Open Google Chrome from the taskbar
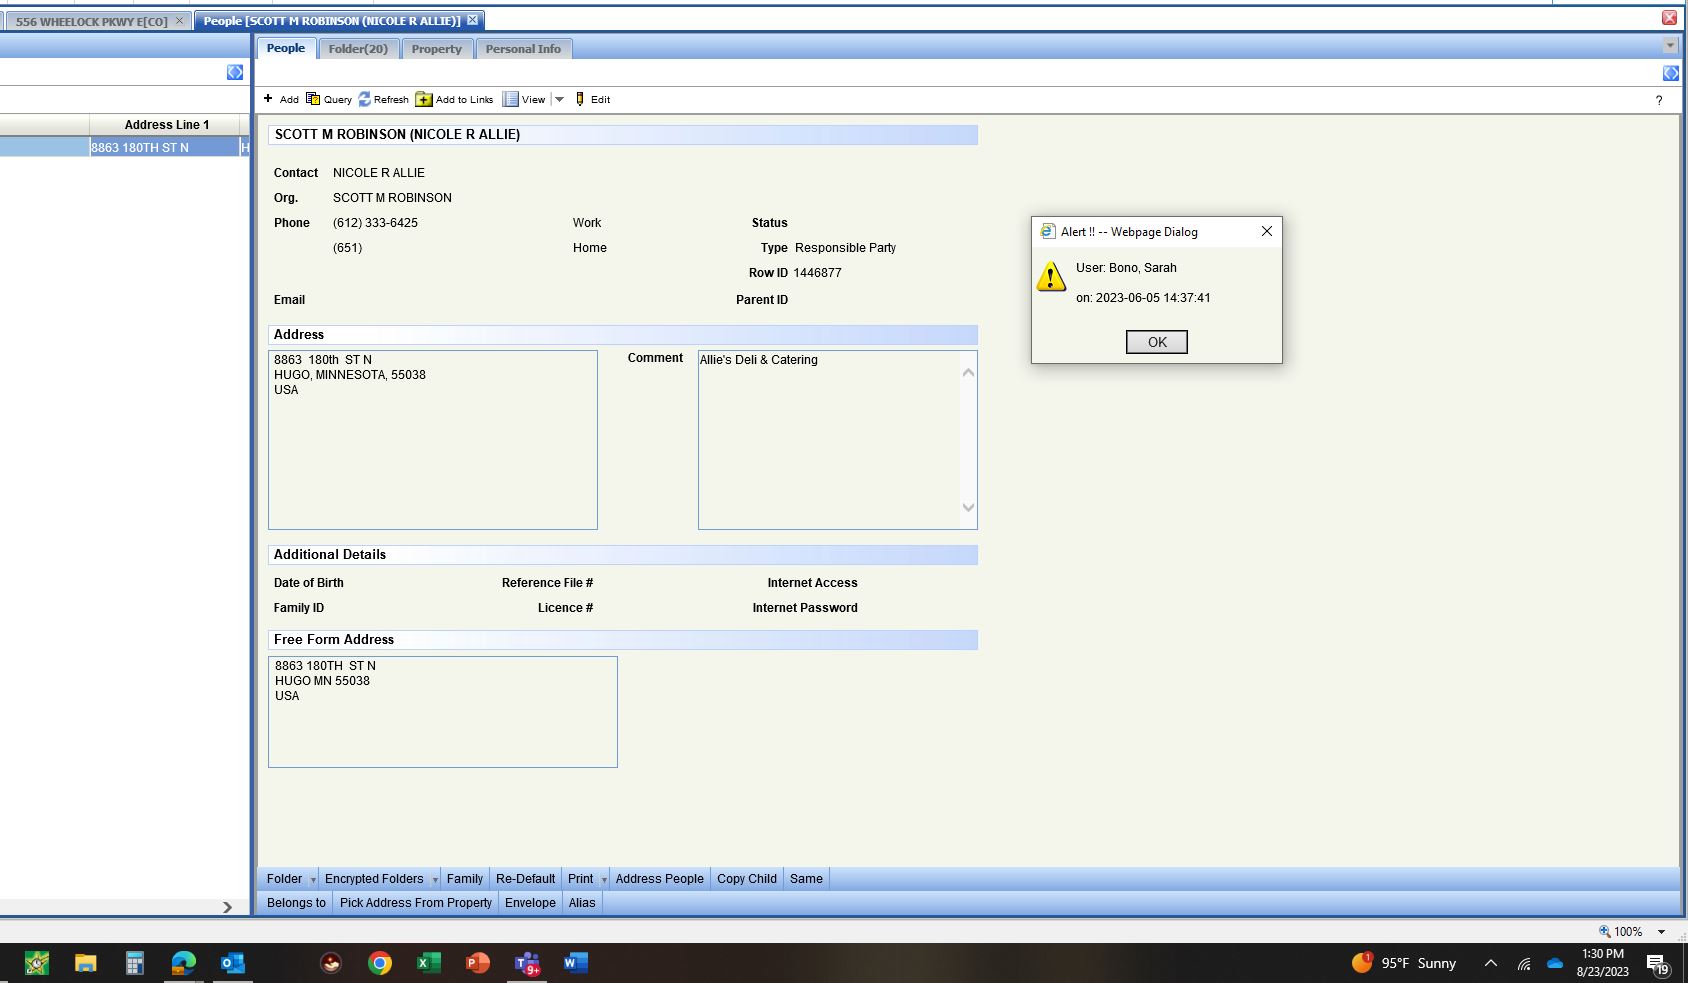 click(380, 963)
